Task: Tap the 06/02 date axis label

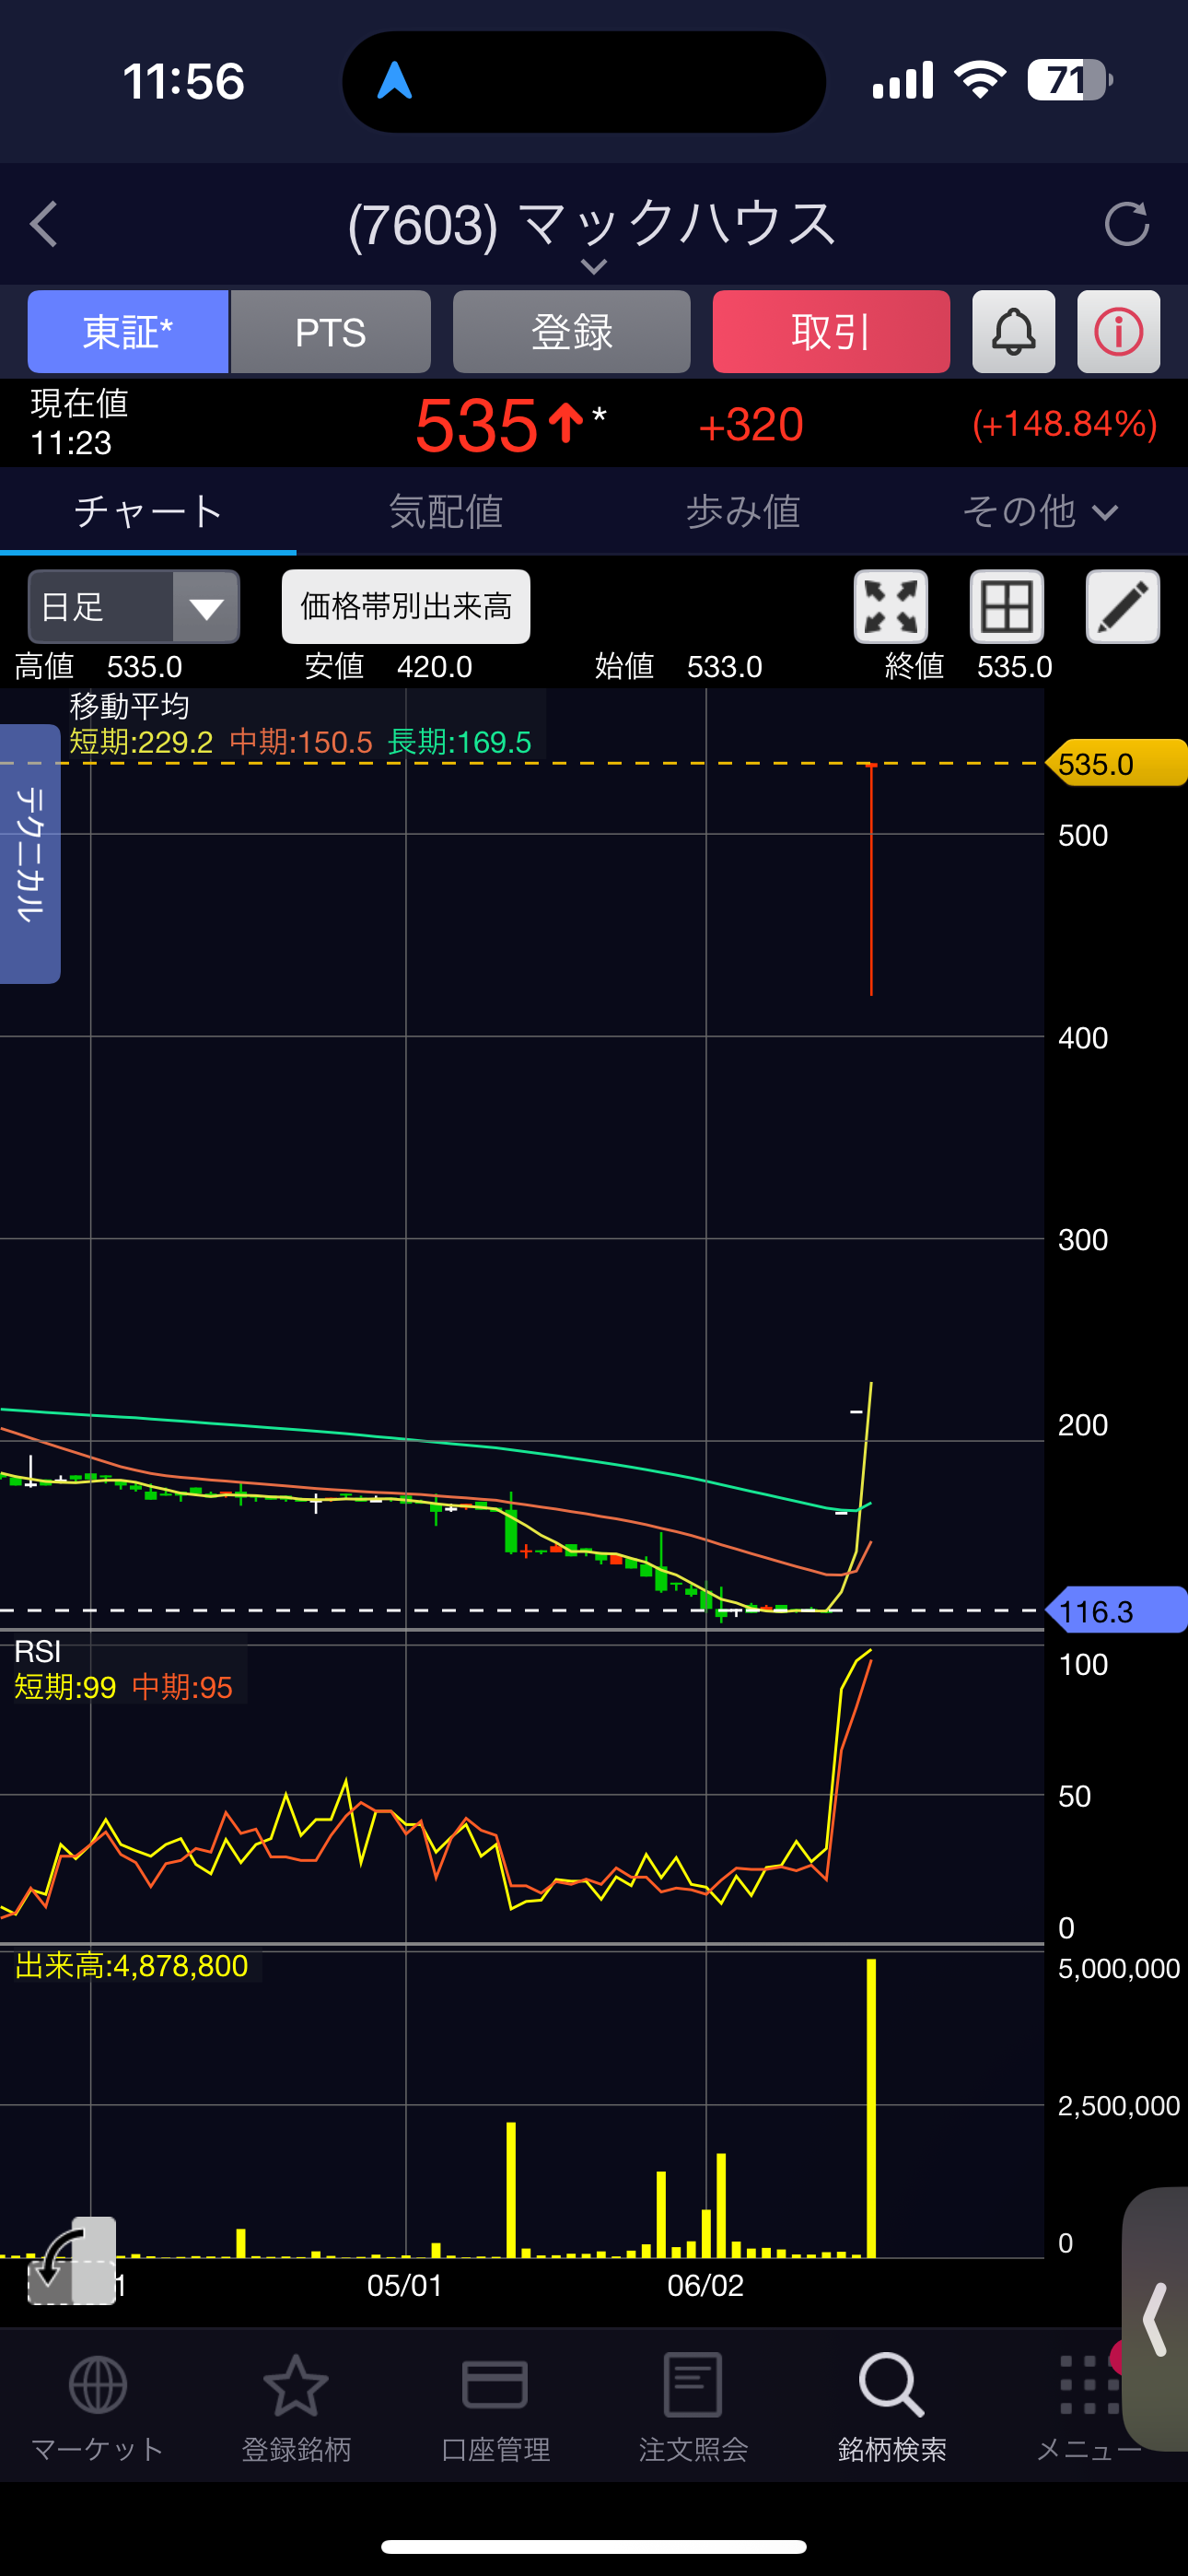Action: click(705, 2286)
